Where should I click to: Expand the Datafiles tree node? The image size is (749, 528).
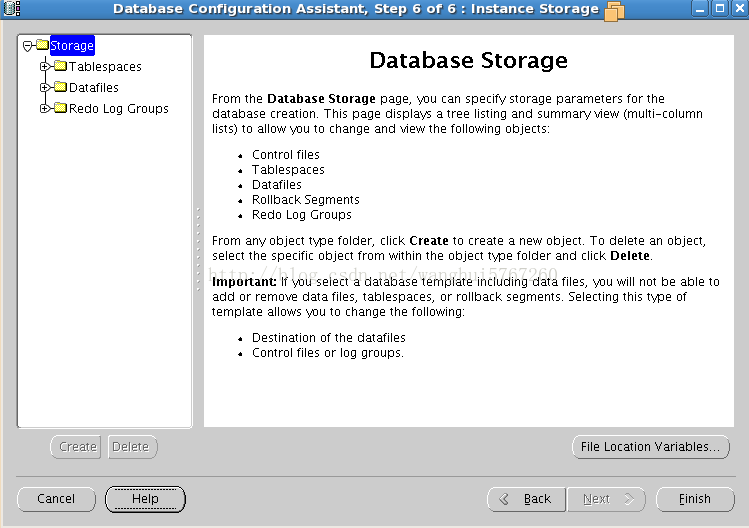[x=44, y=87]
